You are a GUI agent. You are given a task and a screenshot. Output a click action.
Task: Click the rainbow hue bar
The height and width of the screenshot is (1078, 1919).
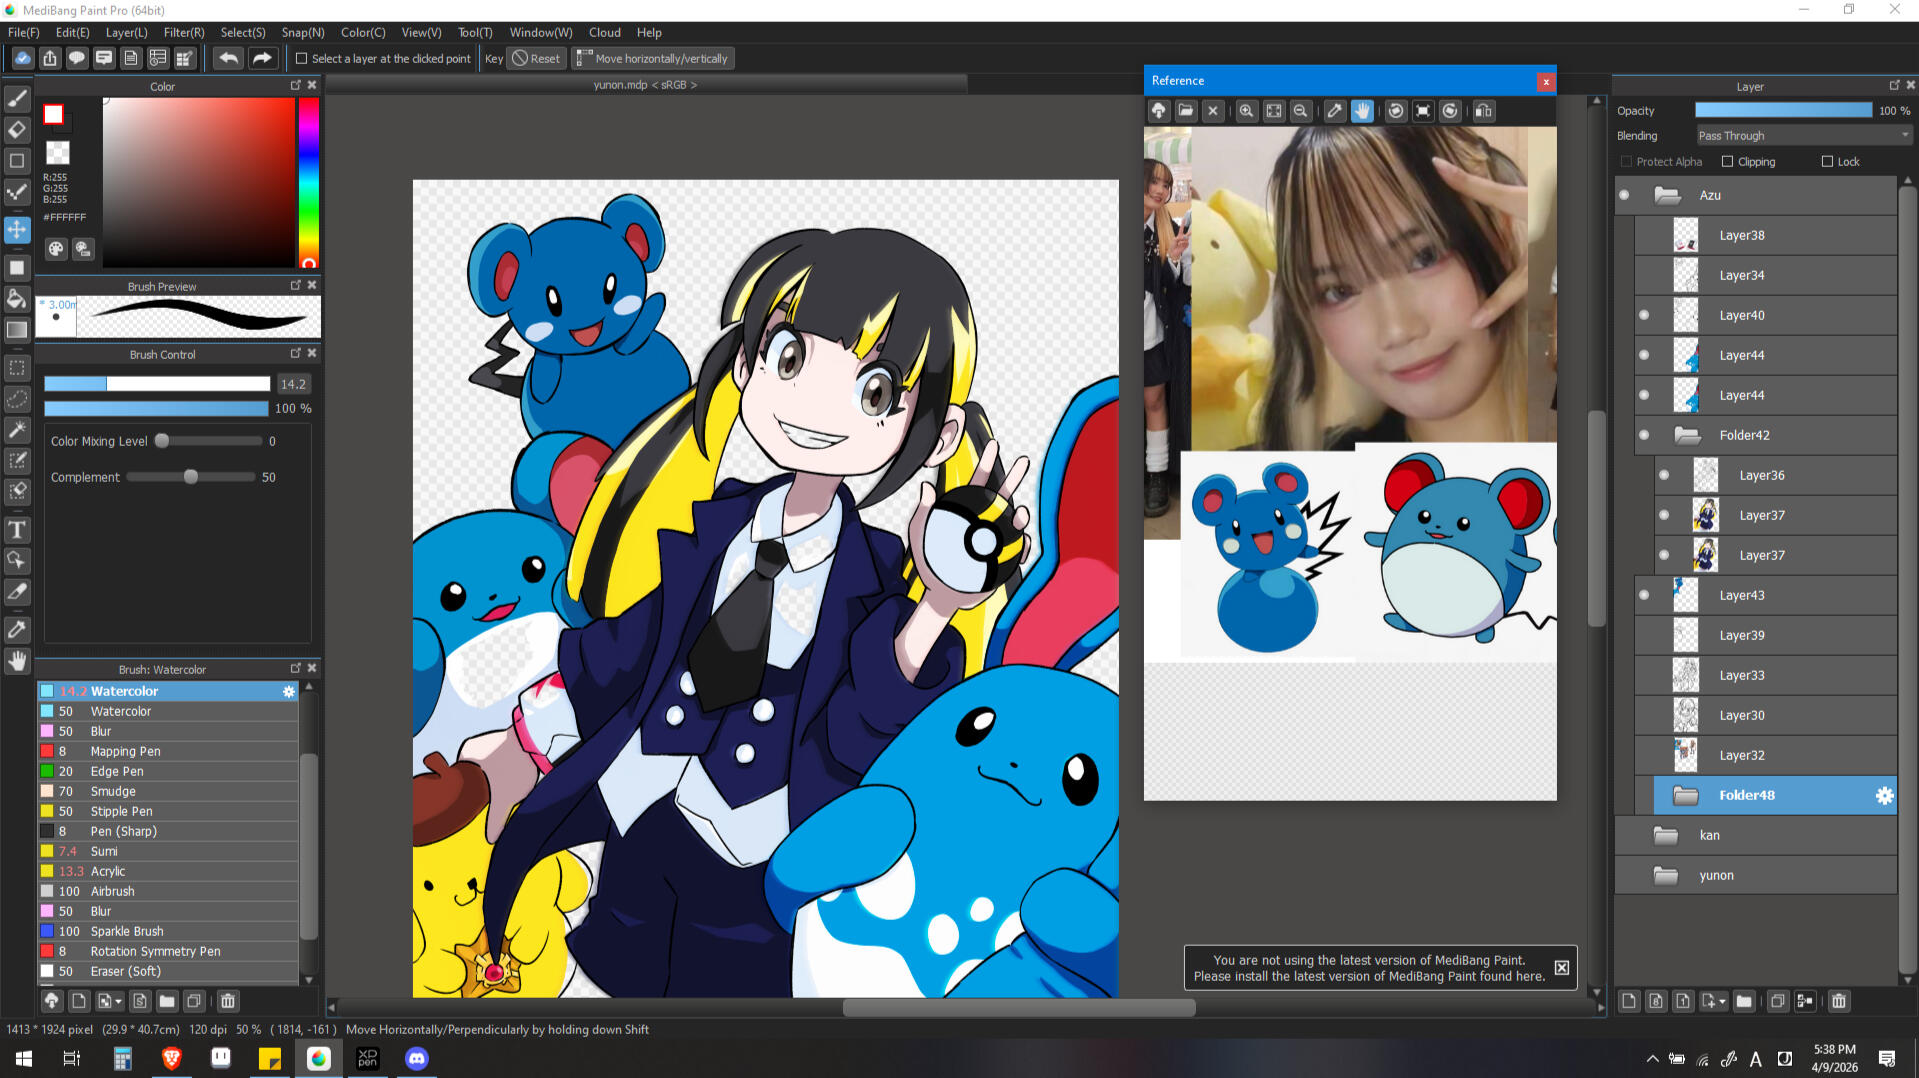point(309,182)
